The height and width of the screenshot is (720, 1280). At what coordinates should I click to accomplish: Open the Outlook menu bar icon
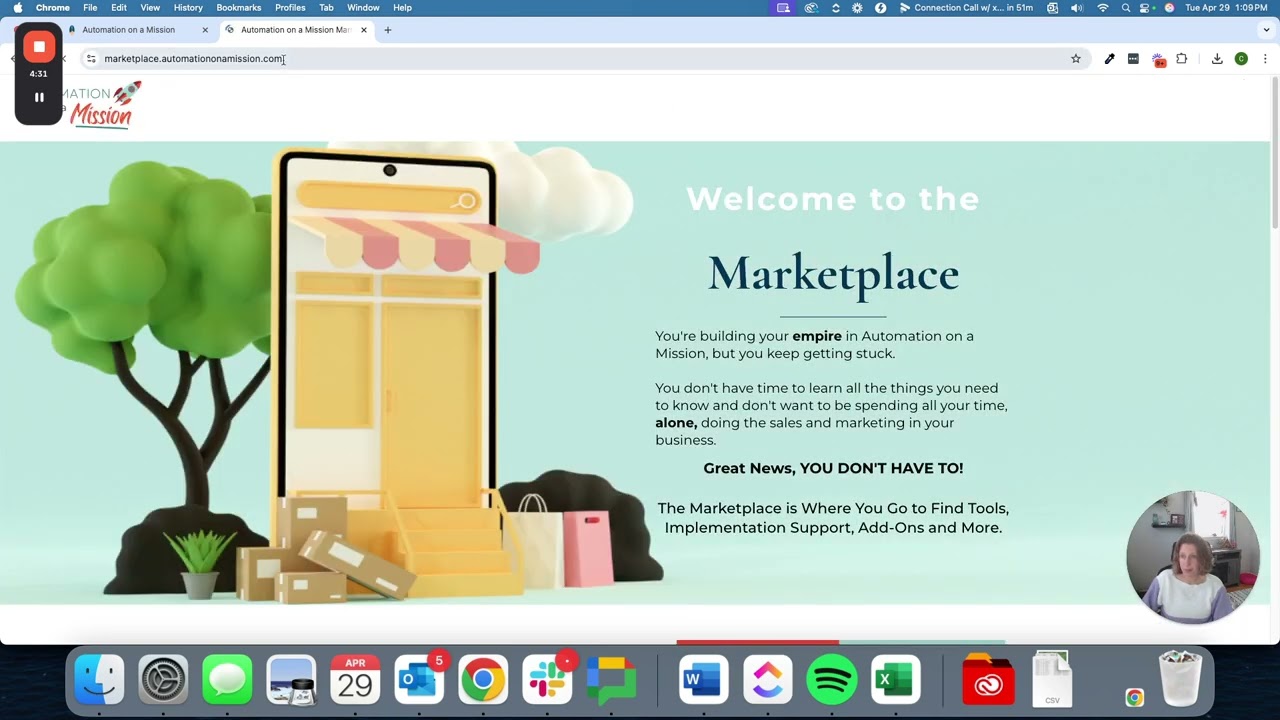pos(1052,8)
